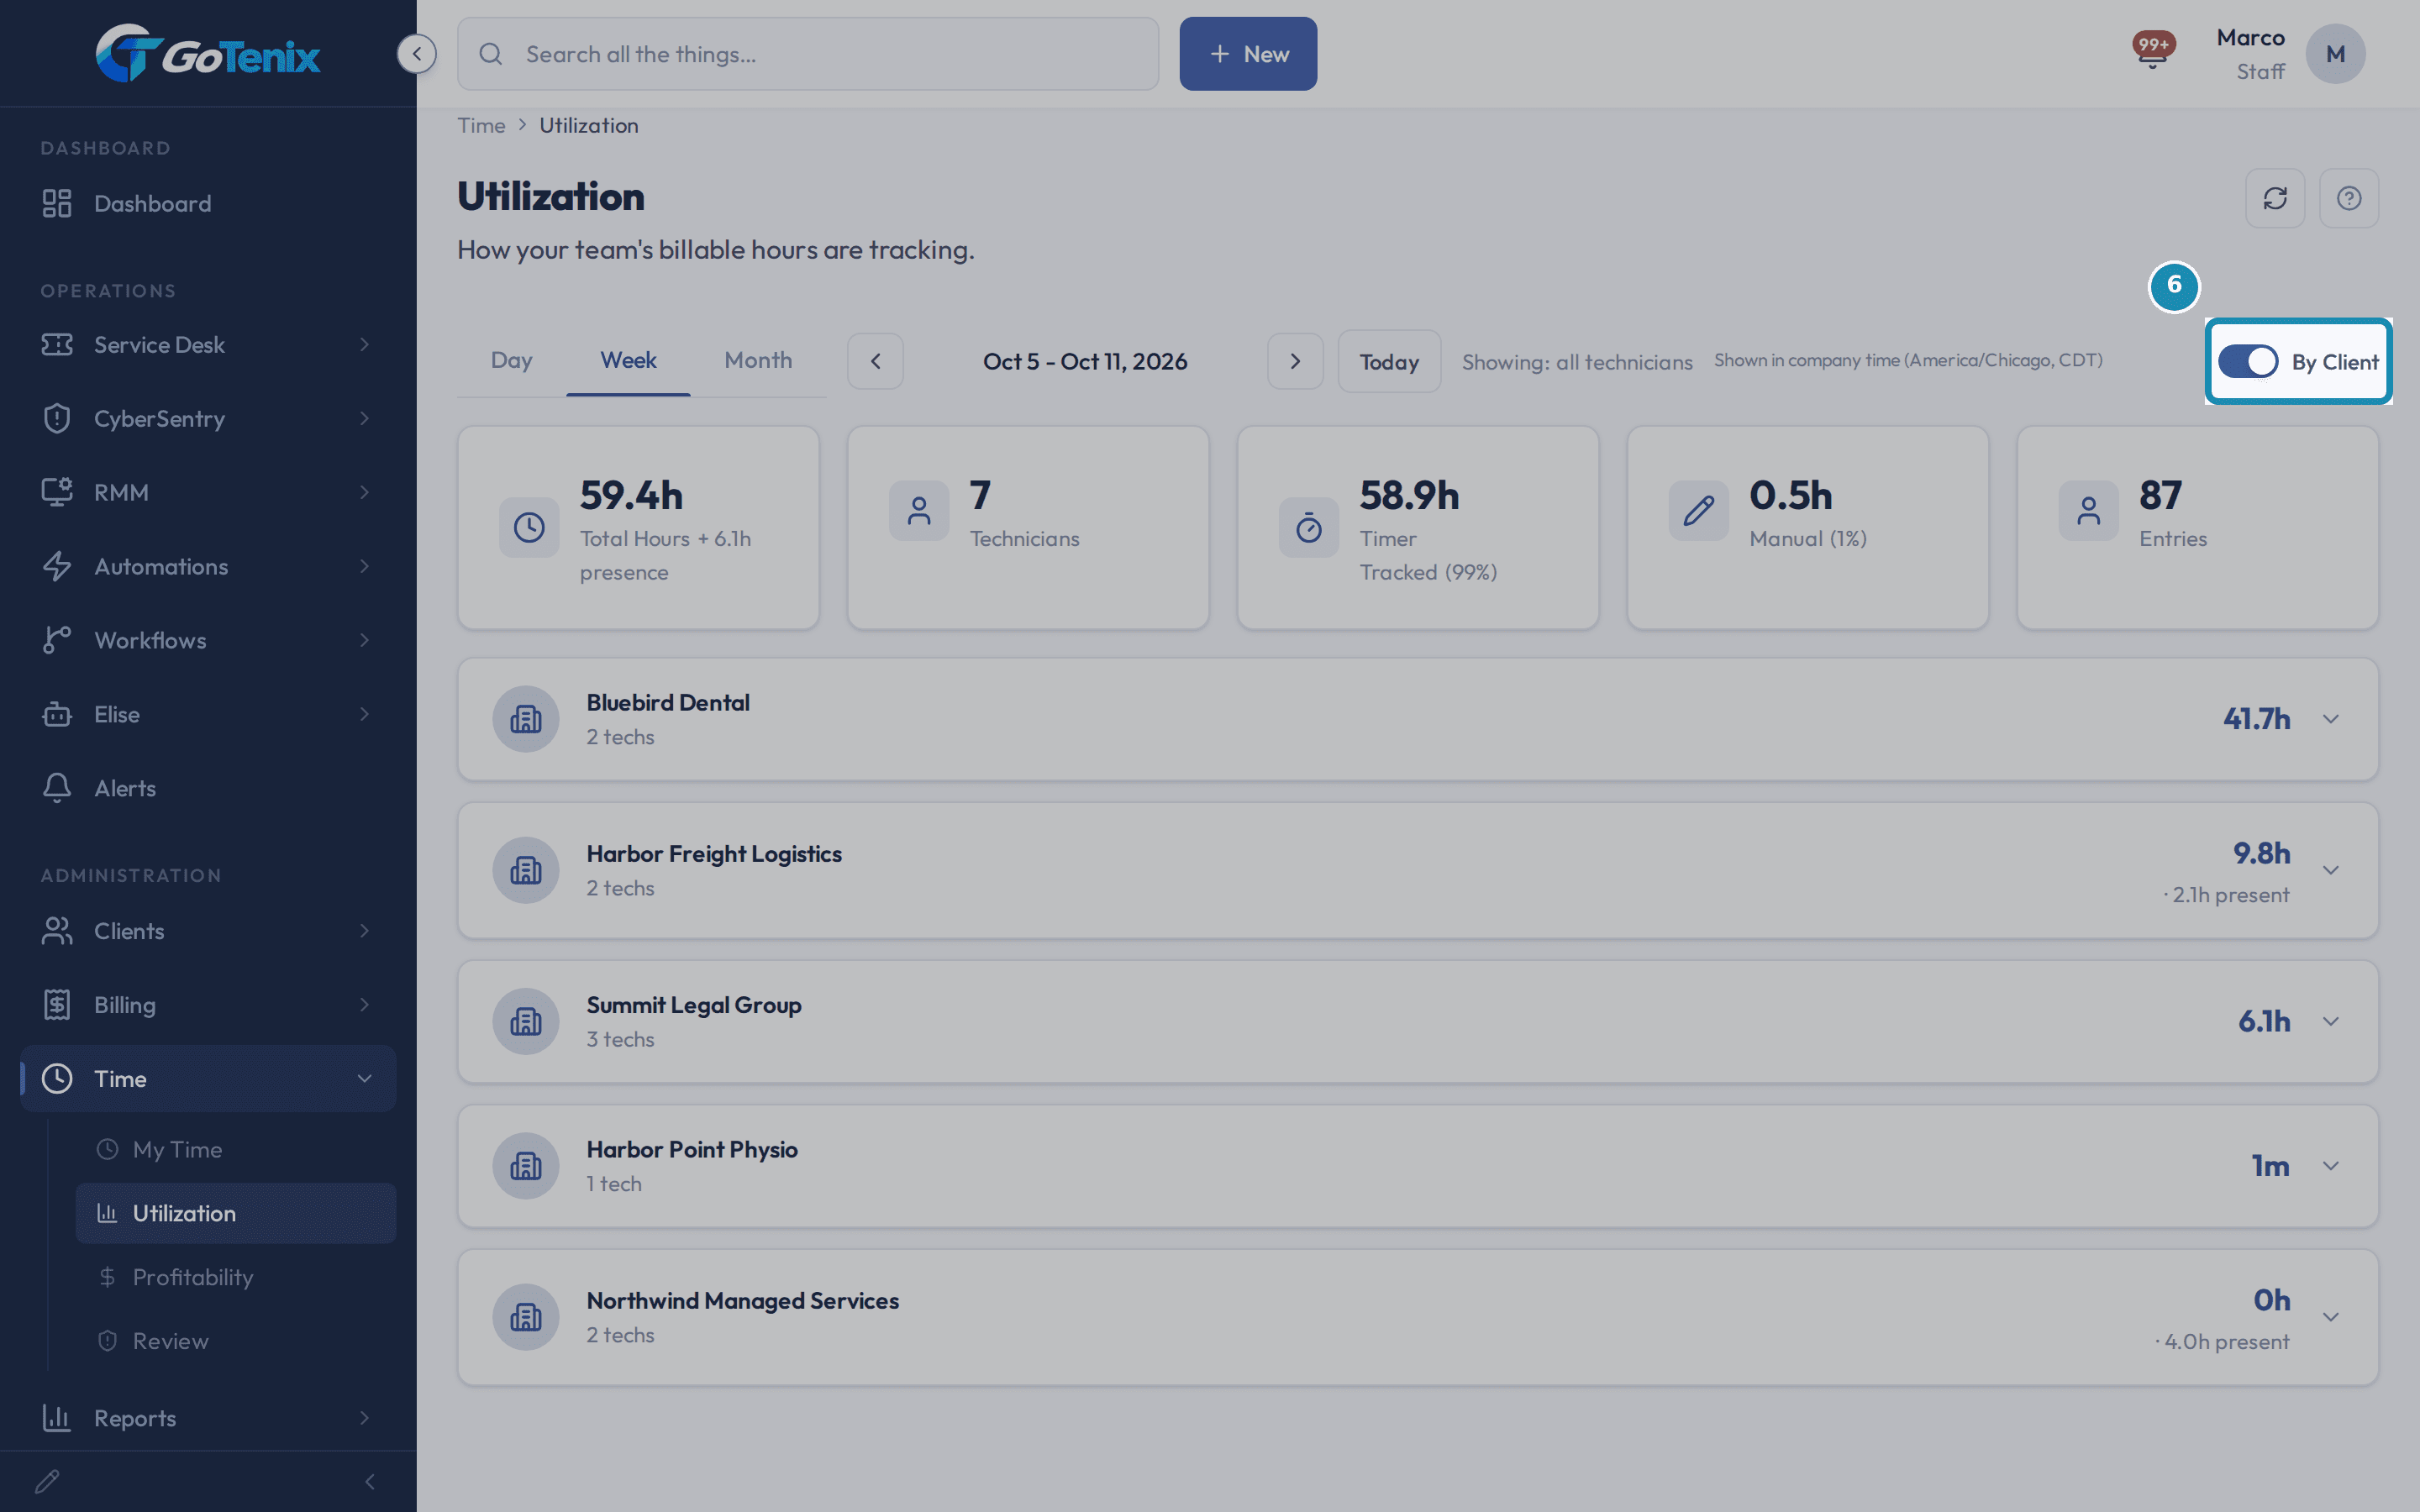Collapse sidebar with round arrow button

[416, 53]
